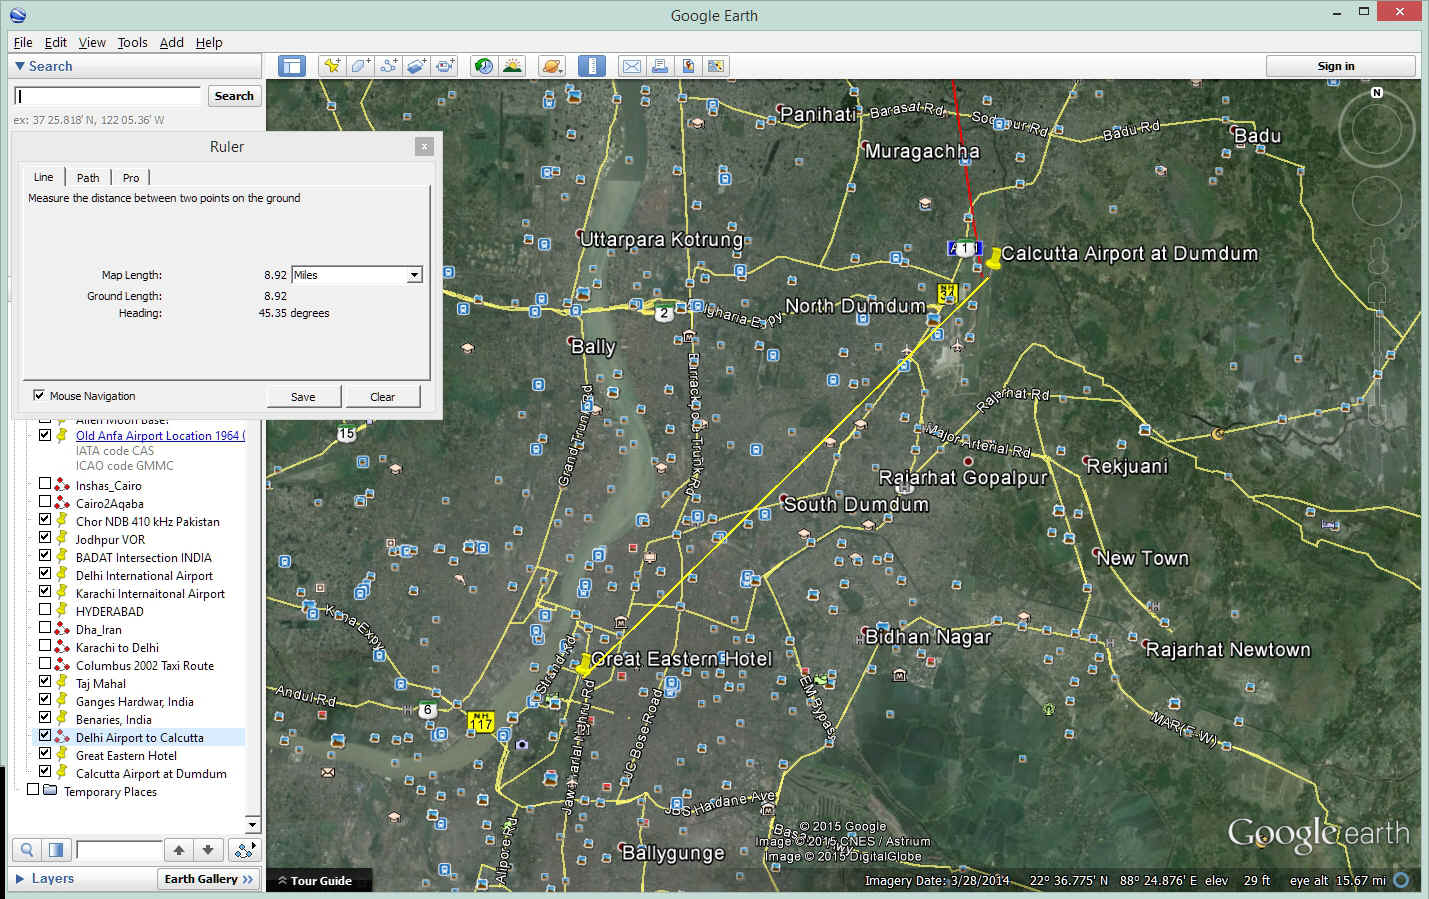The width and height of the screenshot is (1429, 899).
Task: Open the planet switcher icon
Action: click(552, 66)
